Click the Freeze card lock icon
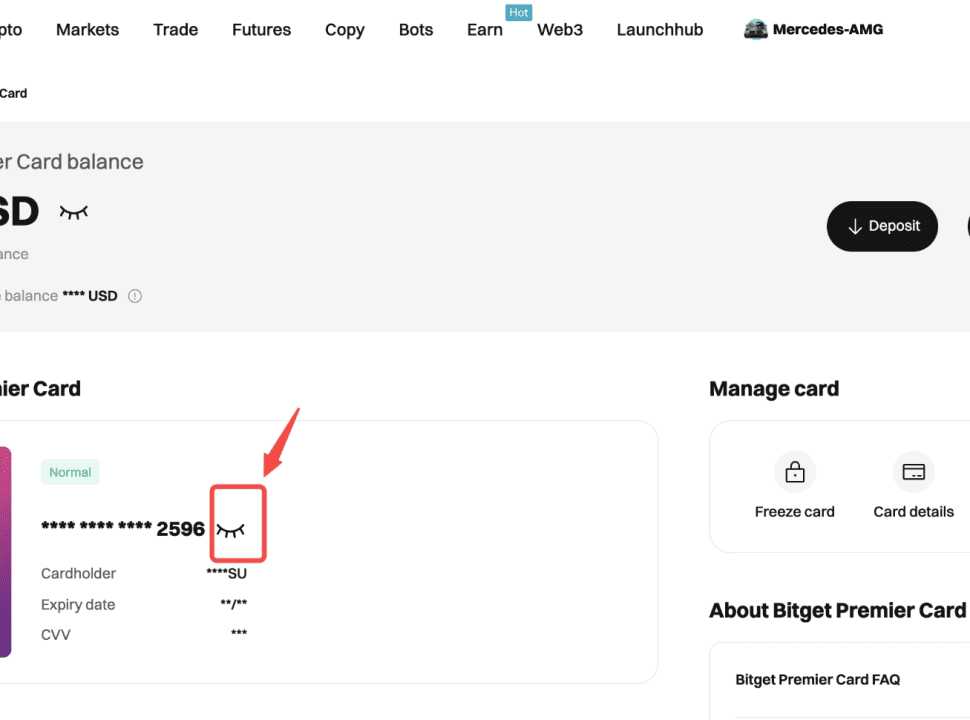Image resolution: width=970 pixels, height=720 pixels. (x=795, y=472)
